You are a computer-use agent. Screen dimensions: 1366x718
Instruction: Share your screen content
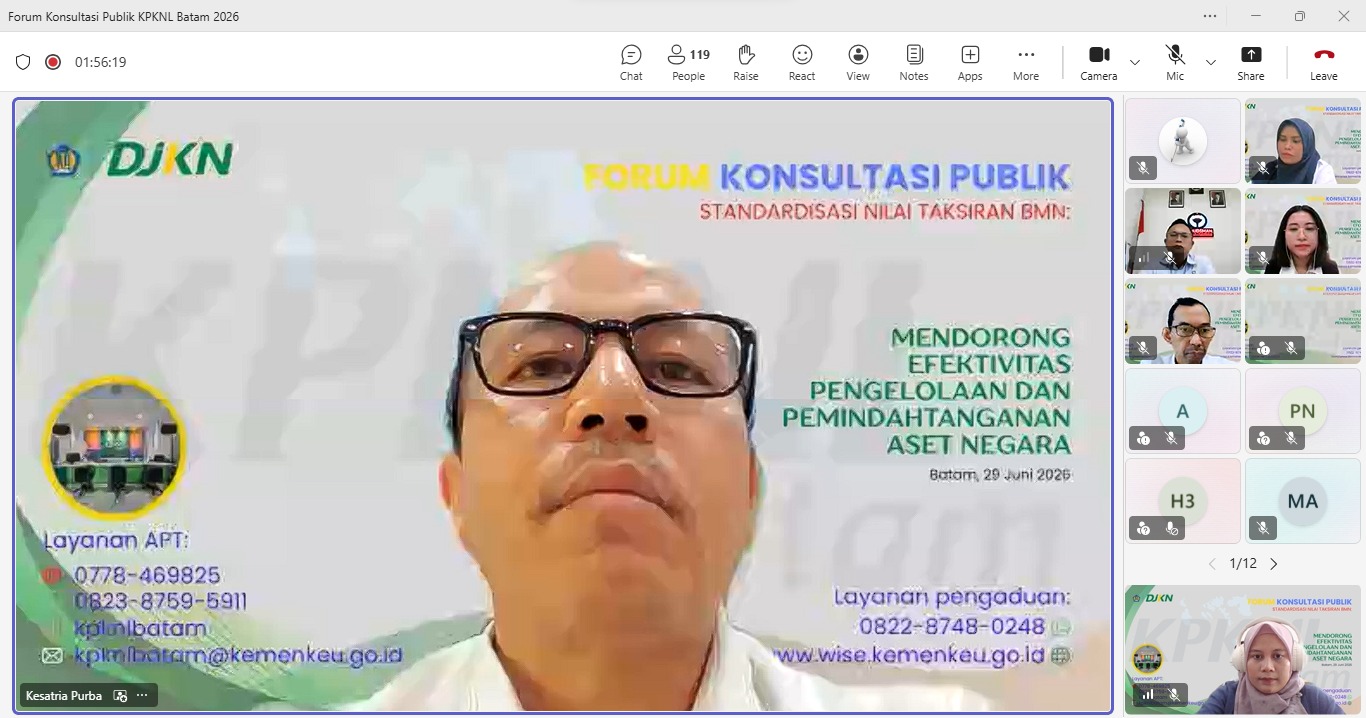coord(1251,62)
